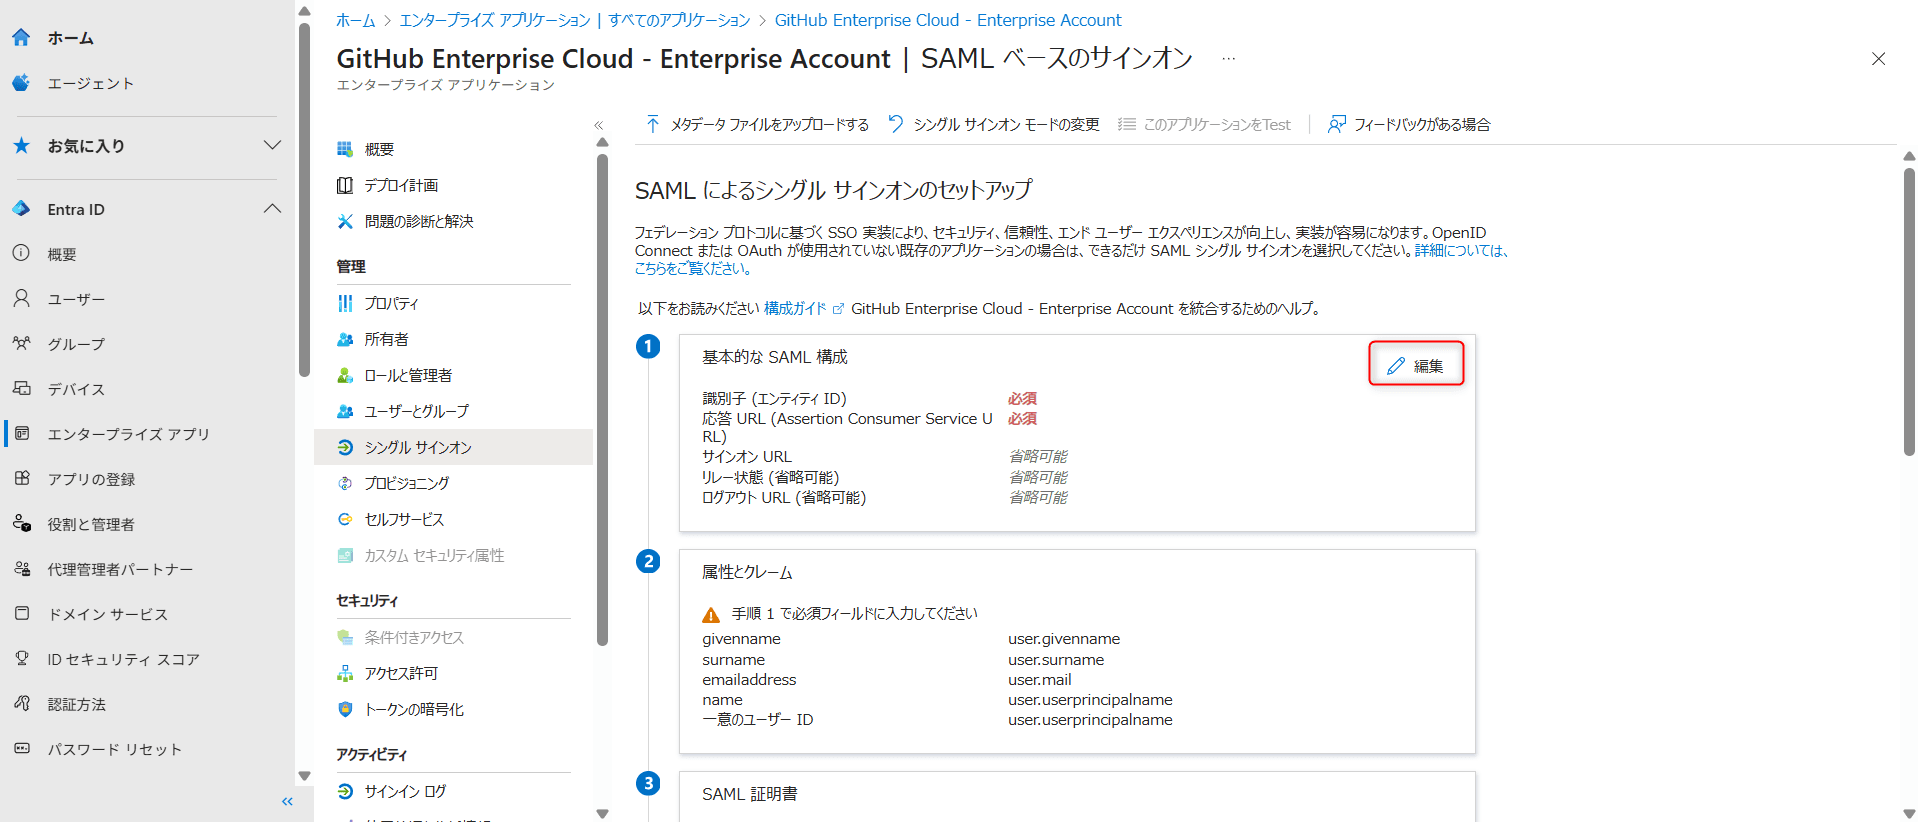
Task: Close the SAML sign-on blade
Action: click(1879, 59)
